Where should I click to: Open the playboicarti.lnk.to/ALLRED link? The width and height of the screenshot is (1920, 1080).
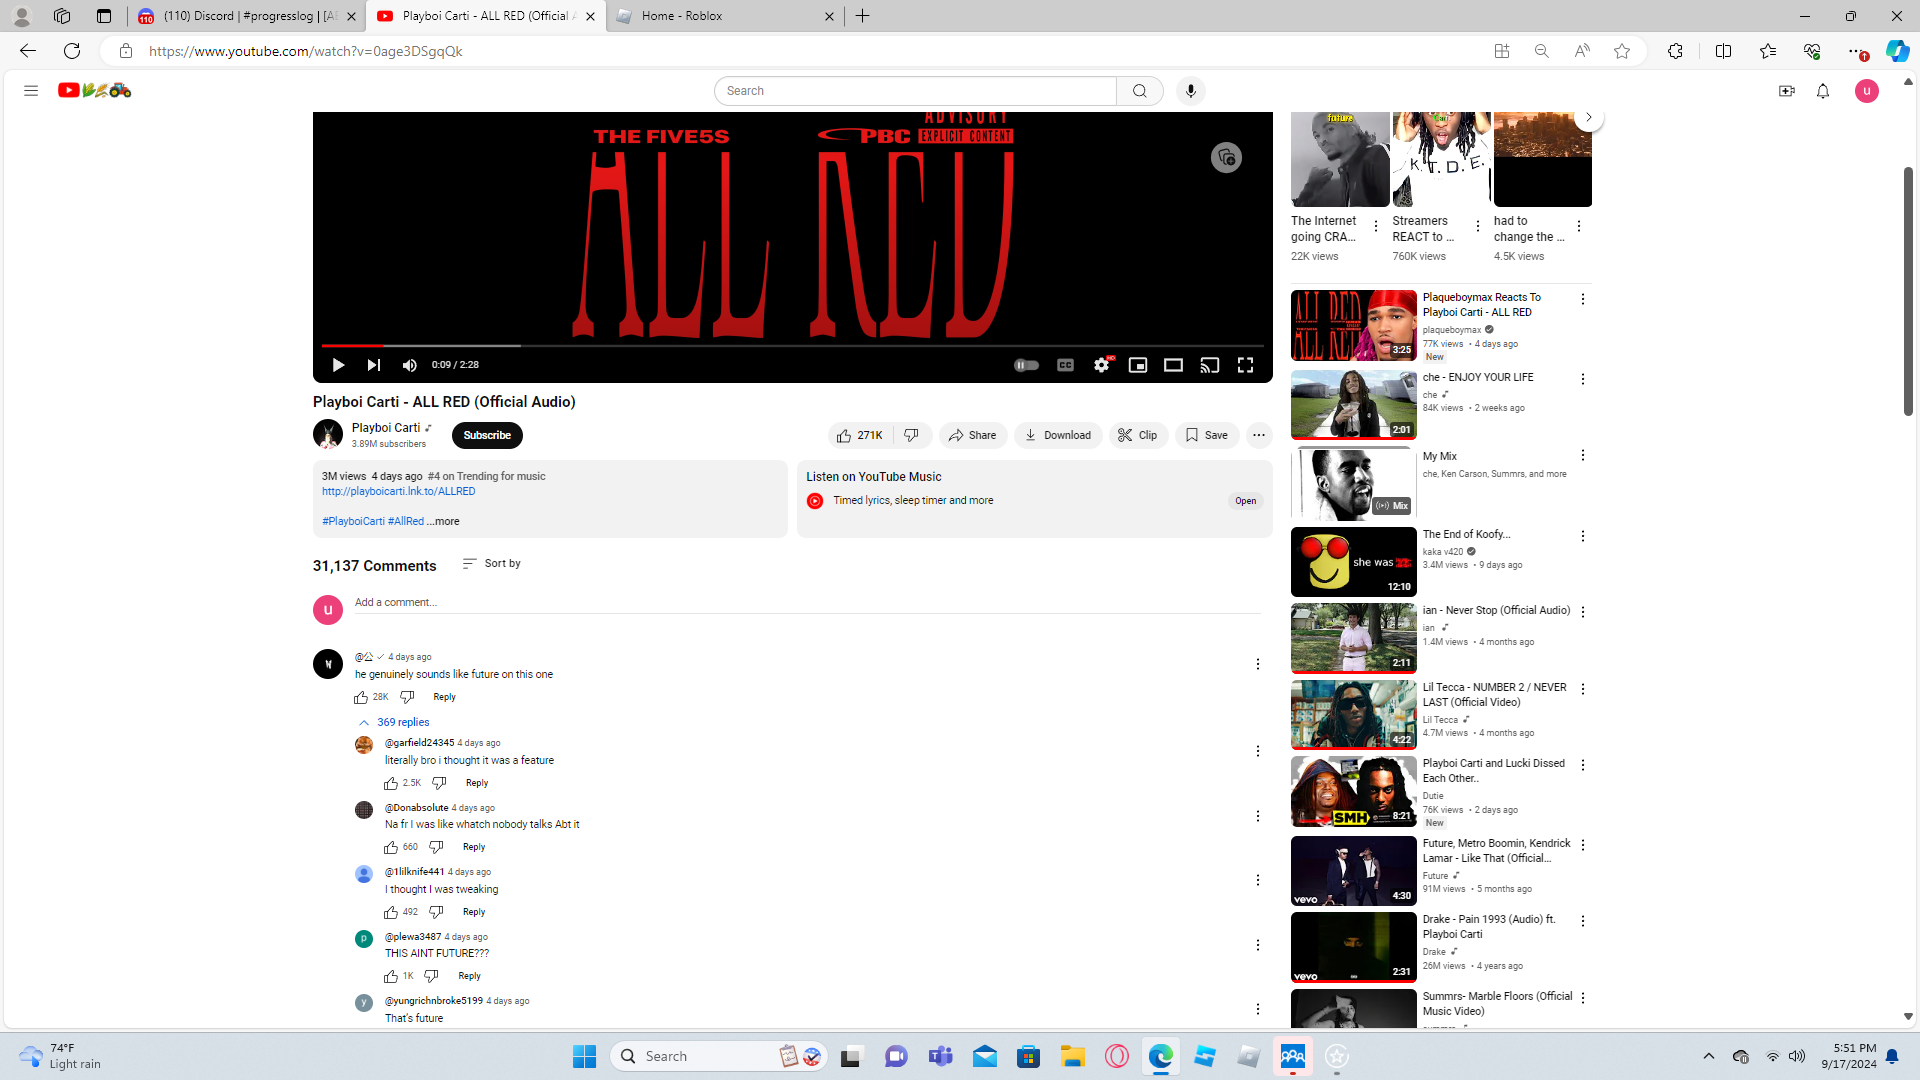[398, 491]
